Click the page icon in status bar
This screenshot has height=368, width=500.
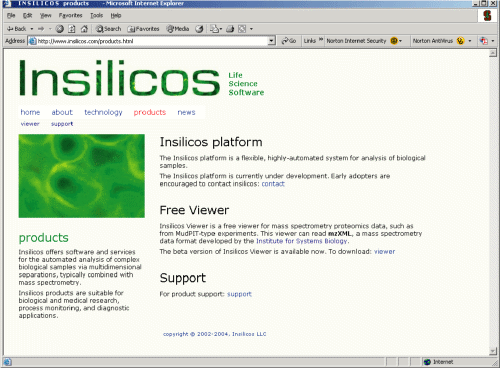click(x=7, y=362)
